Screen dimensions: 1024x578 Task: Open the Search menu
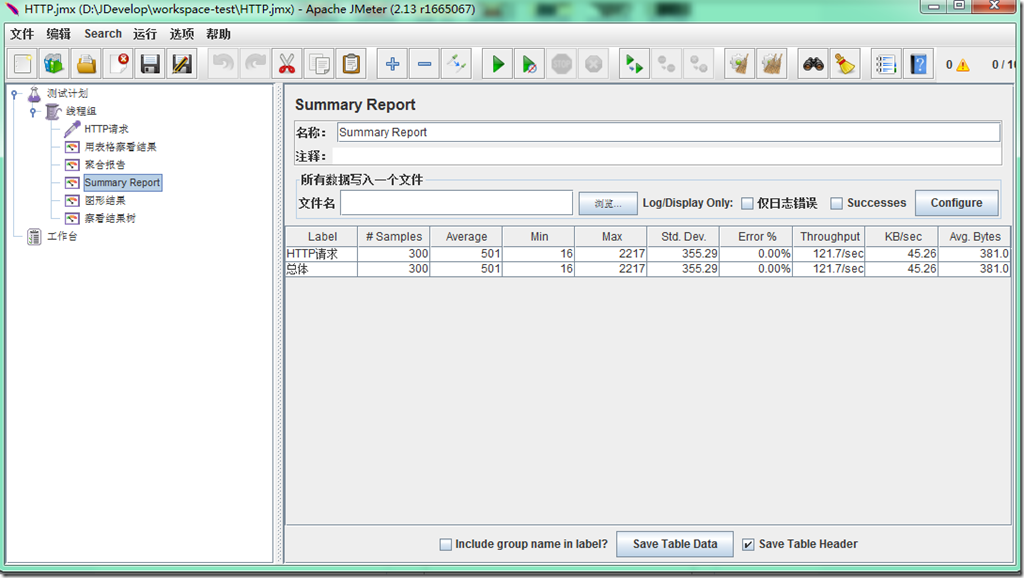103,34
